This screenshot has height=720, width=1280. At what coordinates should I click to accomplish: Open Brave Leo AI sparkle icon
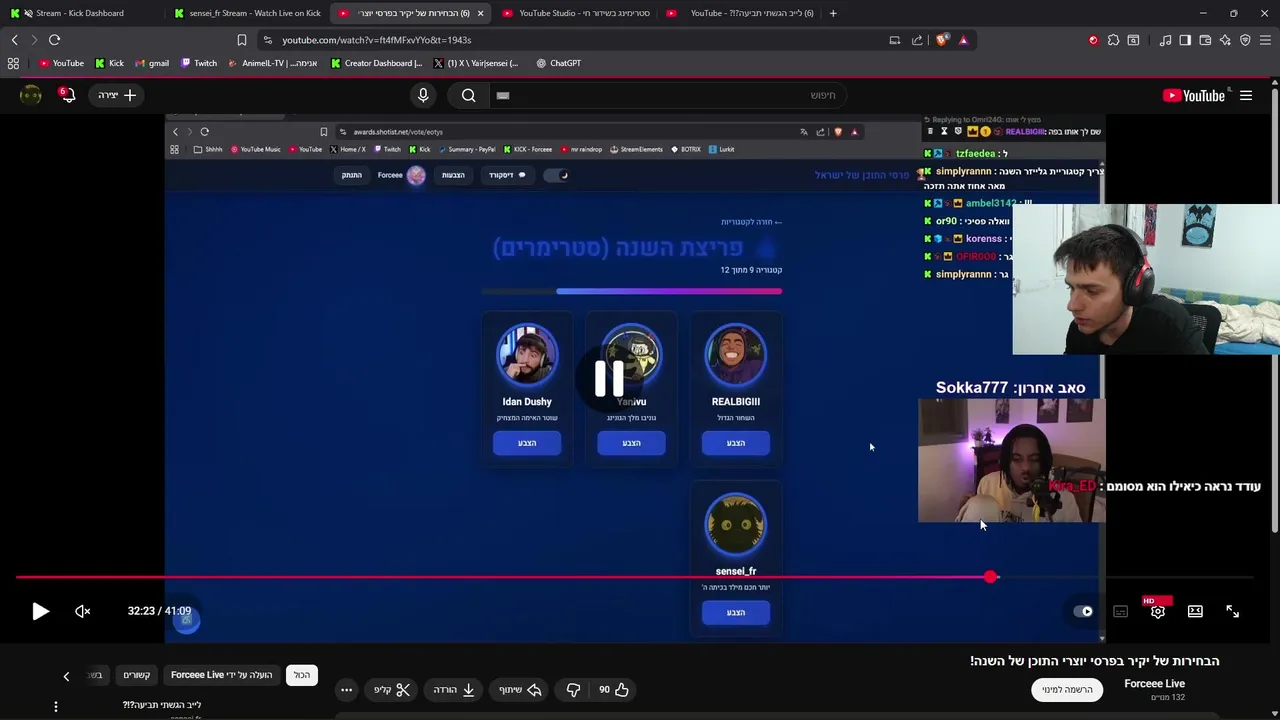click(x=1225, y=40)
